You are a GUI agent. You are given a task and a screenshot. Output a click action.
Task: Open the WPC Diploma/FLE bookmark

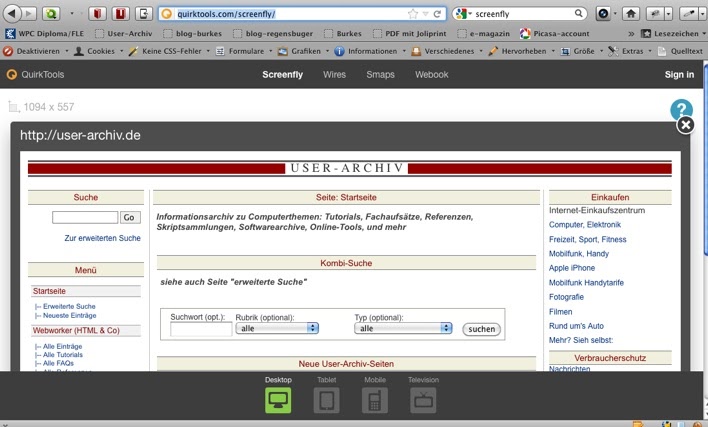click(44, 33)
